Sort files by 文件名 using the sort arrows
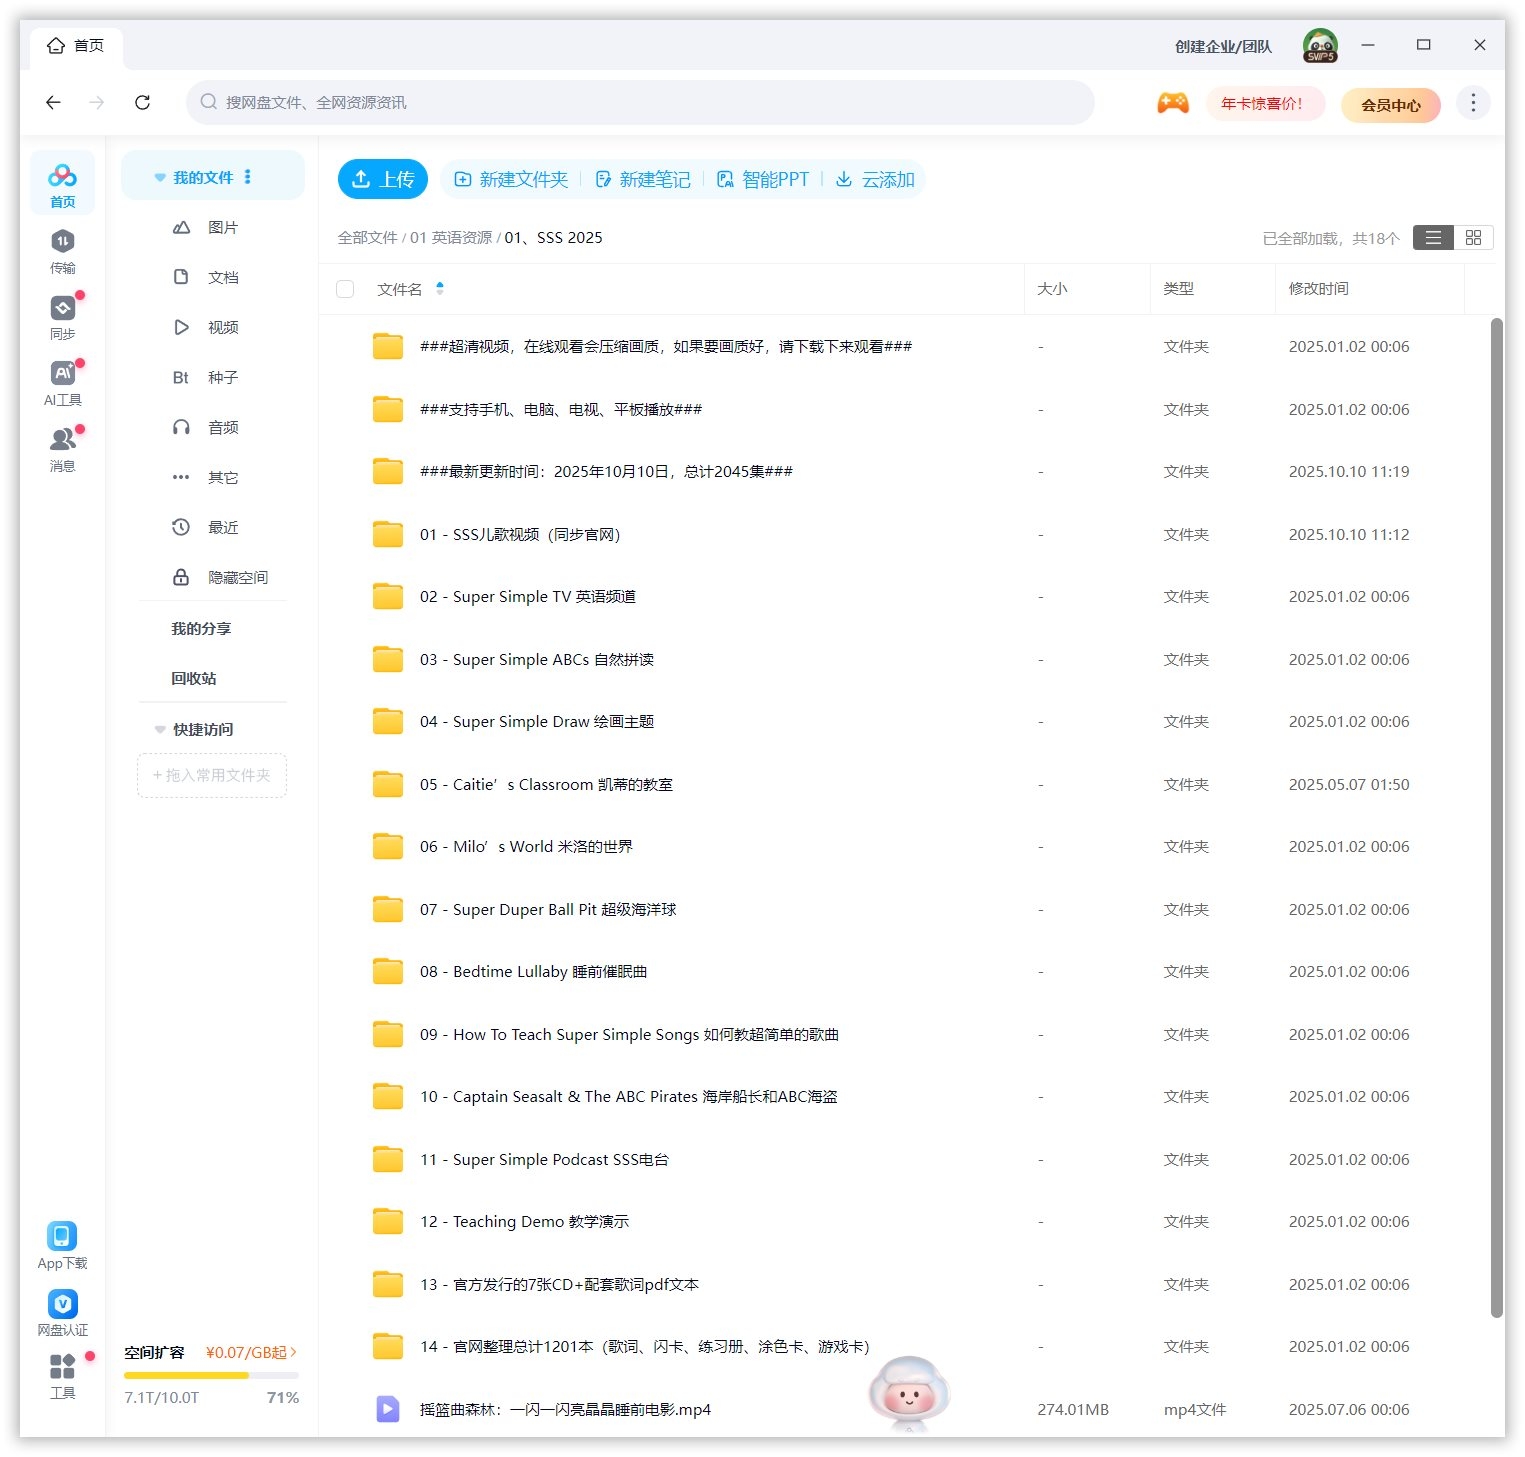Image resolution: width=1525 pixels, height=1457 pixels. coord(439,288)
